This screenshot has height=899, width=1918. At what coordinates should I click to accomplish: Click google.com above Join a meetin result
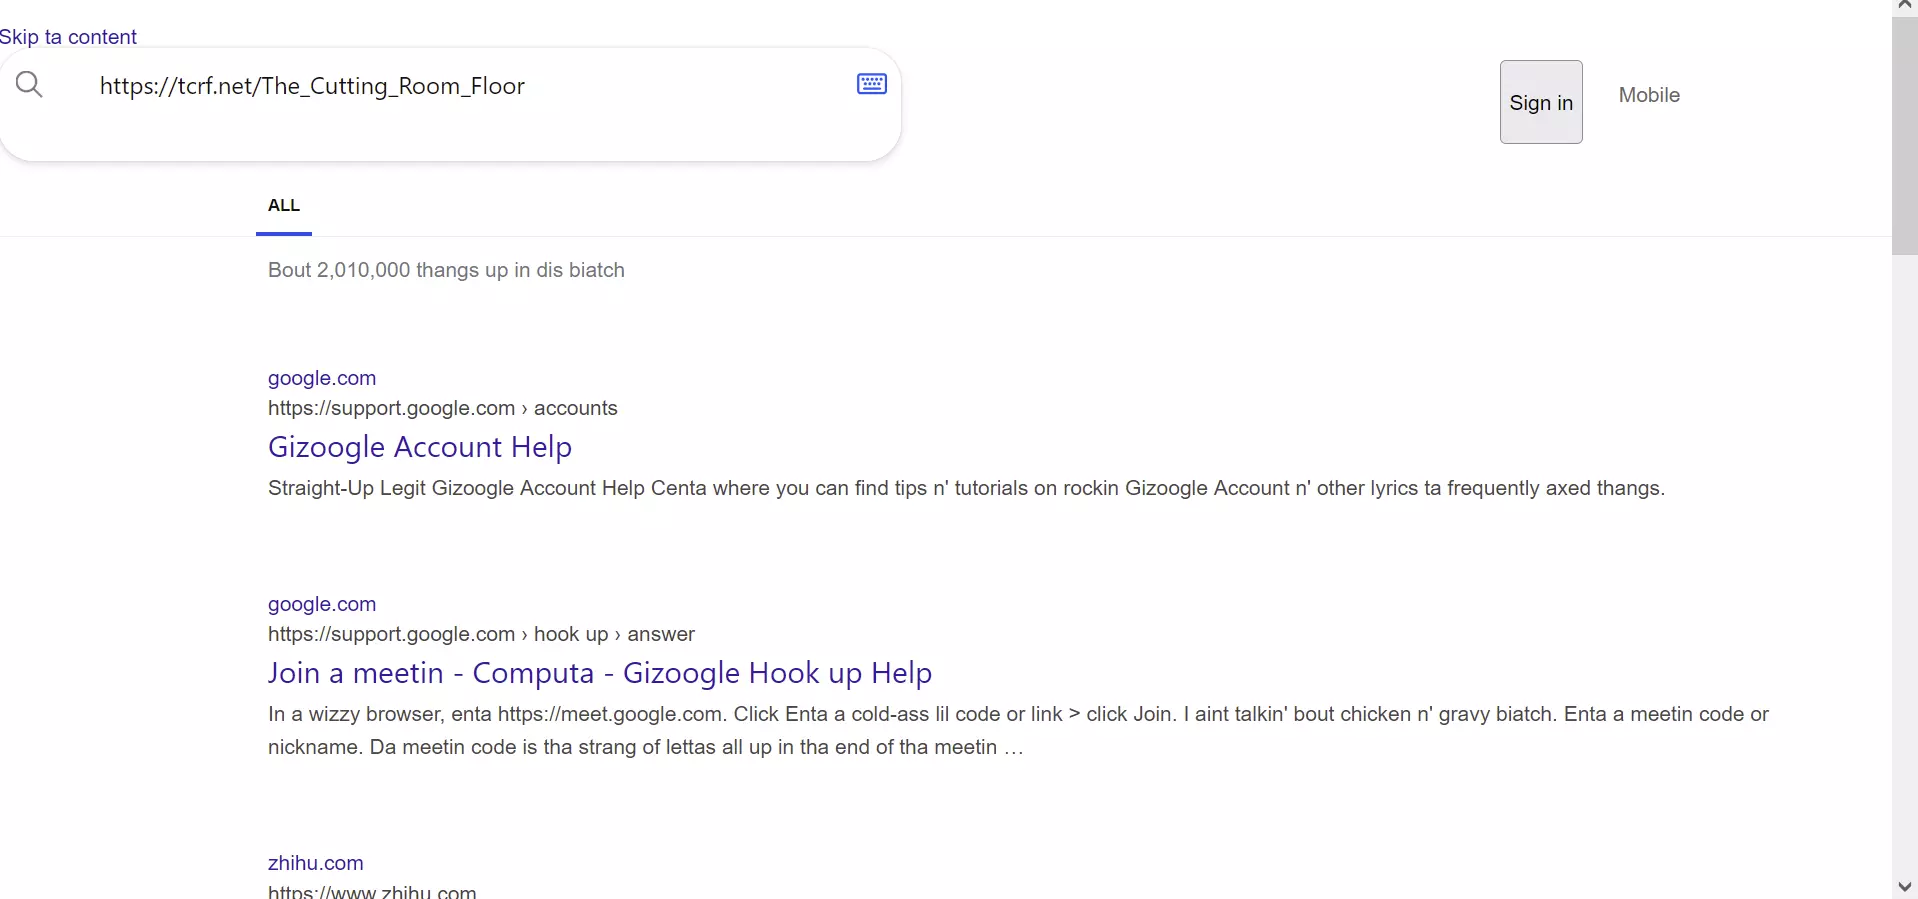click(322, 604)
